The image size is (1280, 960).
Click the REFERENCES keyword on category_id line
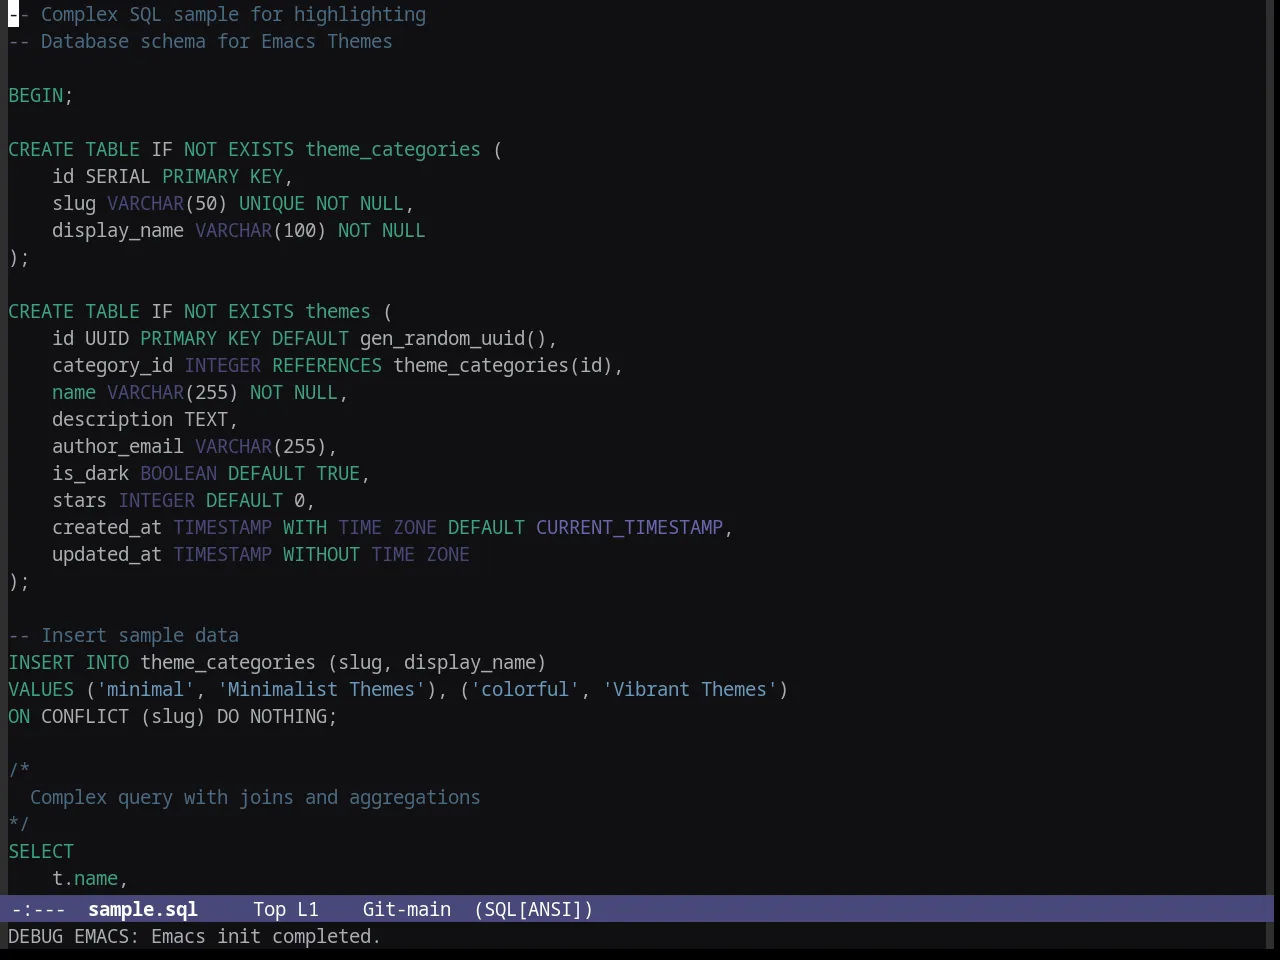327,365
